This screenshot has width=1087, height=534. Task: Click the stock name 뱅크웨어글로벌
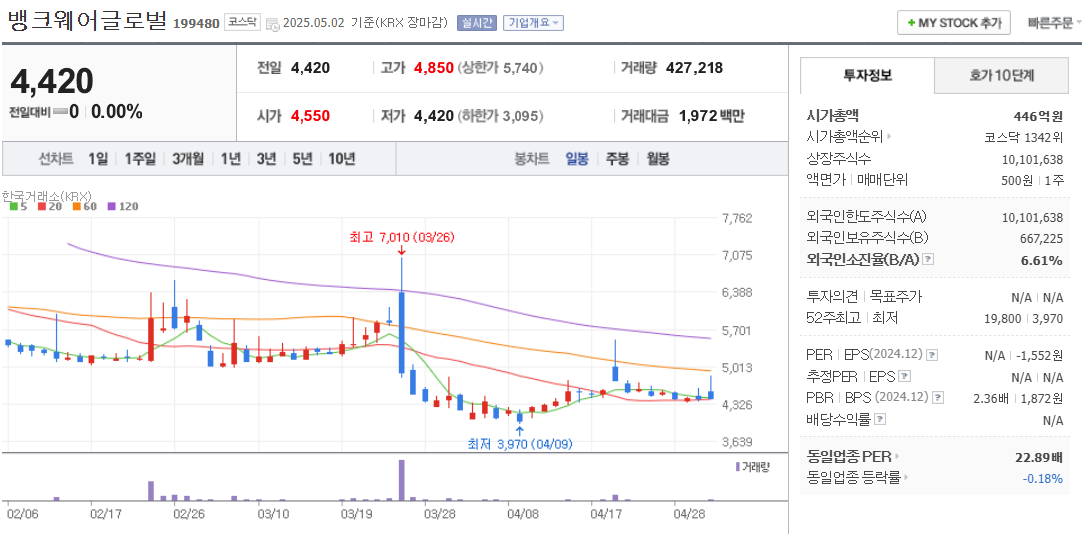point(87,21)
